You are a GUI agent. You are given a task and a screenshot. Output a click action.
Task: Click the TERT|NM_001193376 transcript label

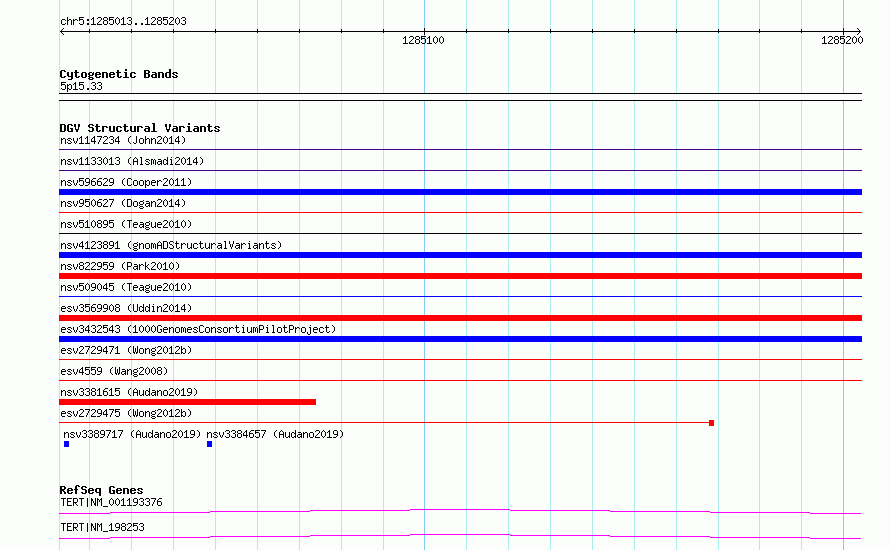point(111,502)
